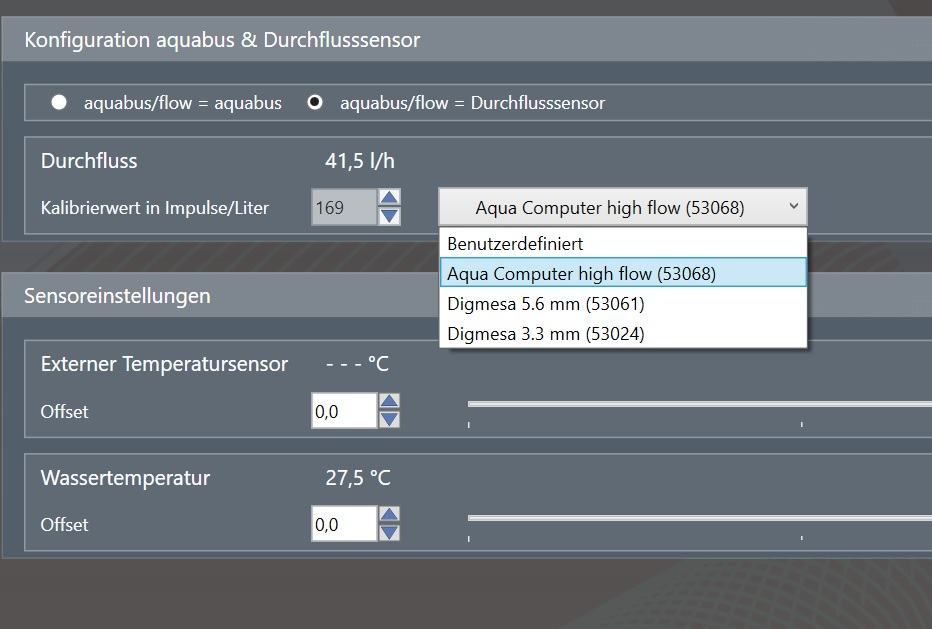Screen dimensions: 932x629
Task: Click the Kalibrierwert field showing 169
Action: pyautogui.click(x=344, y=207)
